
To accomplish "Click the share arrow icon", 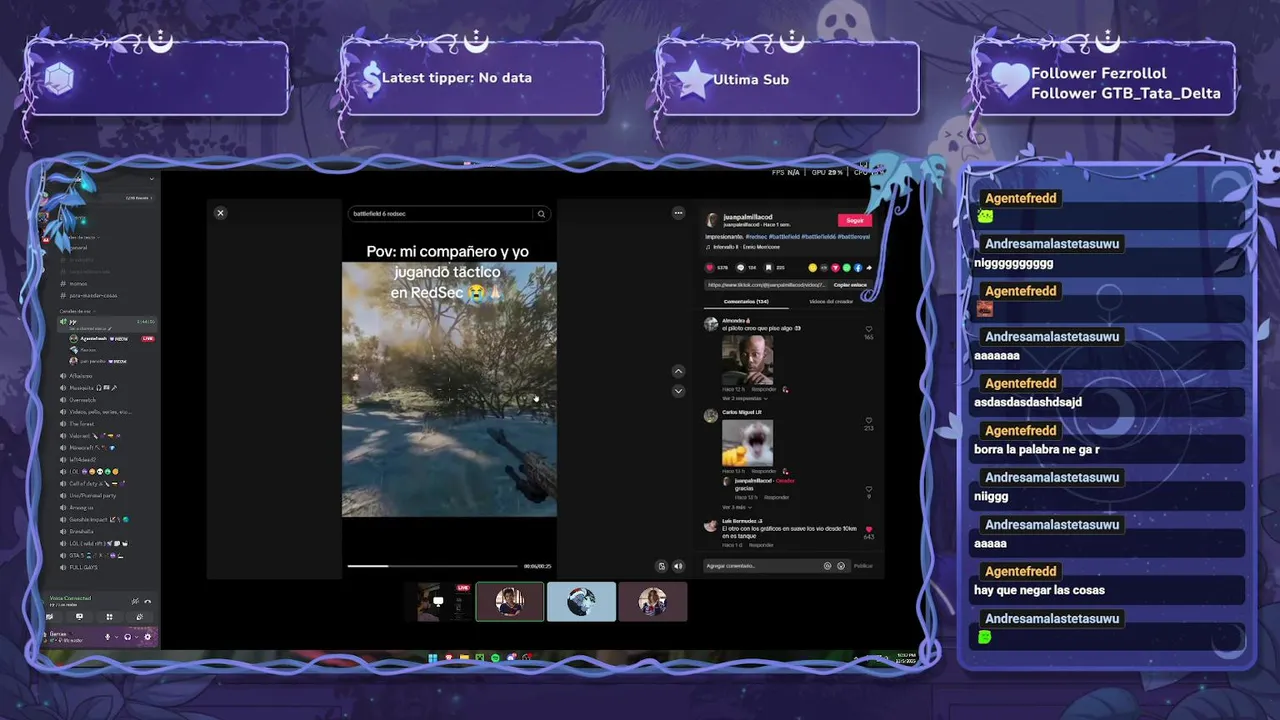I will click(869, 268).
